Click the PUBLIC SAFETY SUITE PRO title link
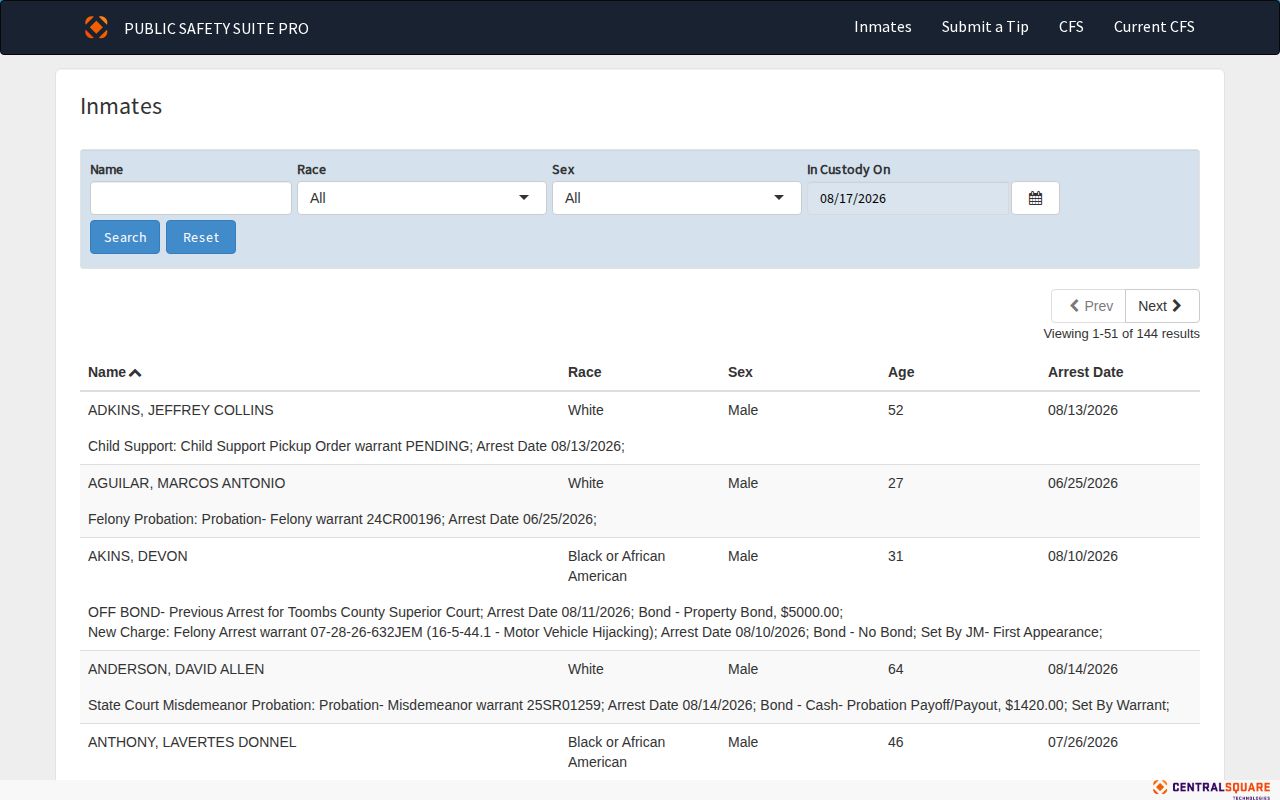The height and width of the screenshot is (800, 1280). pos(216,28)
